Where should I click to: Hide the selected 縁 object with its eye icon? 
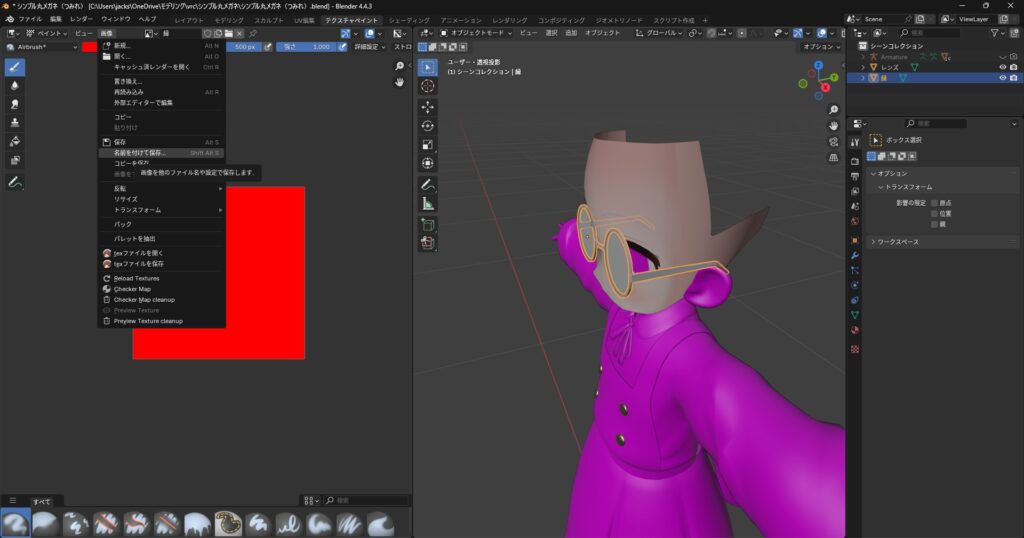(1002, 78)
